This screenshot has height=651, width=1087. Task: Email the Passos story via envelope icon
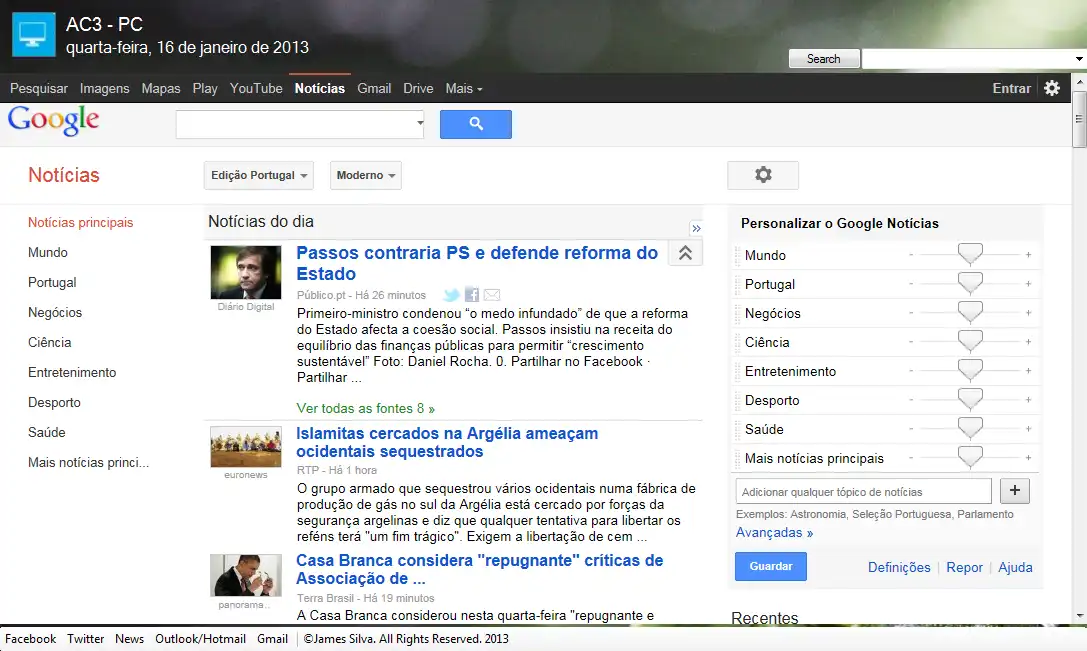[492, 295]
